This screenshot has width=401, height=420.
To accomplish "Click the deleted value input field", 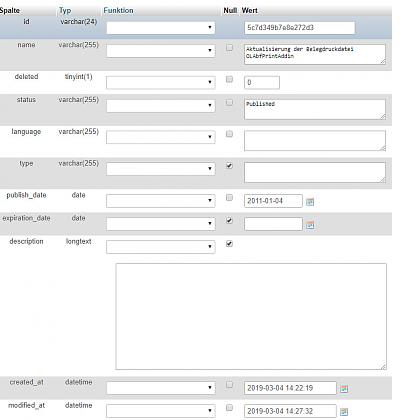I will pyautogui.click(x=262, y=82).
